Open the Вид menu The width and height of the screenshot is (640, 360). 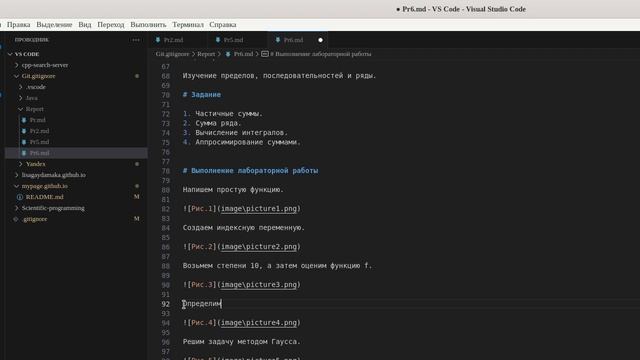84,24
